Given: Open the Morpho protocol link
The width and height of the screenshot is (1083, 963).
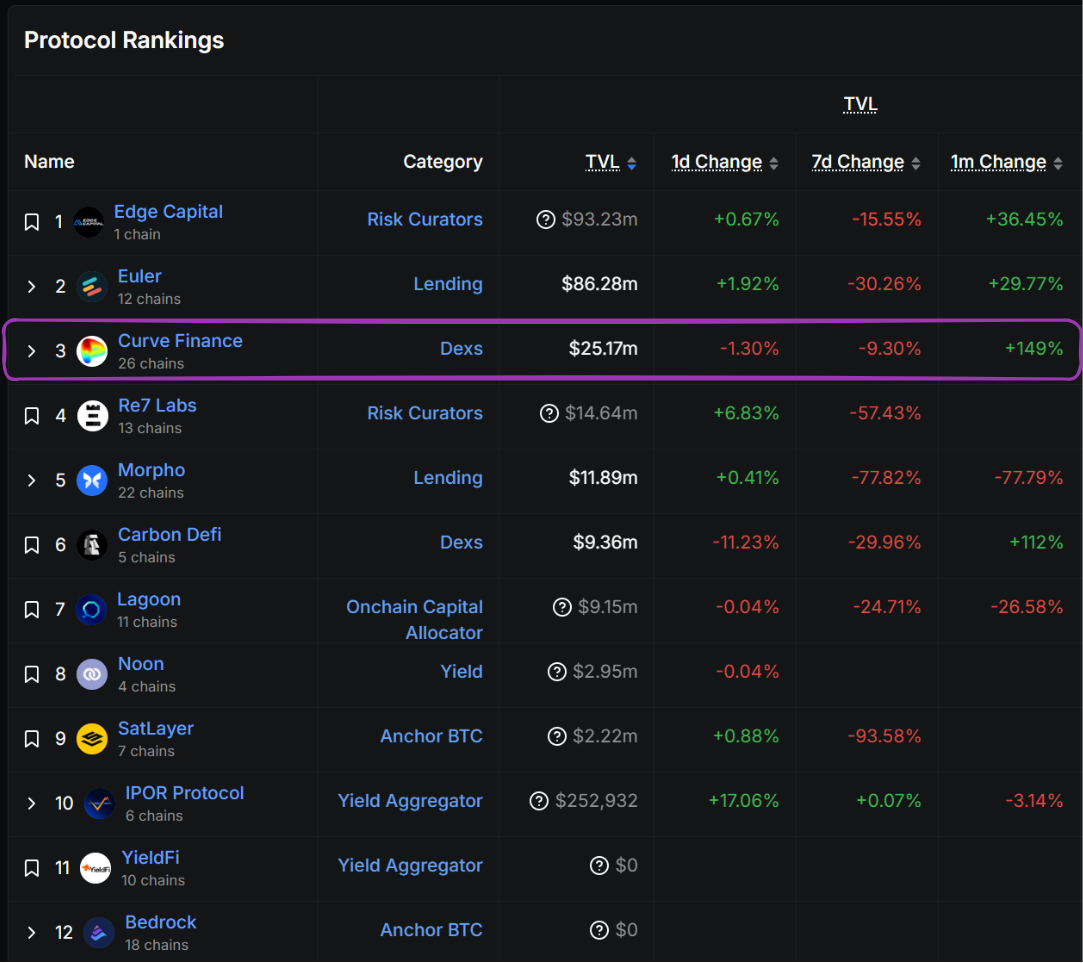Looking at the screenshot, I should (x=151, y=470).
